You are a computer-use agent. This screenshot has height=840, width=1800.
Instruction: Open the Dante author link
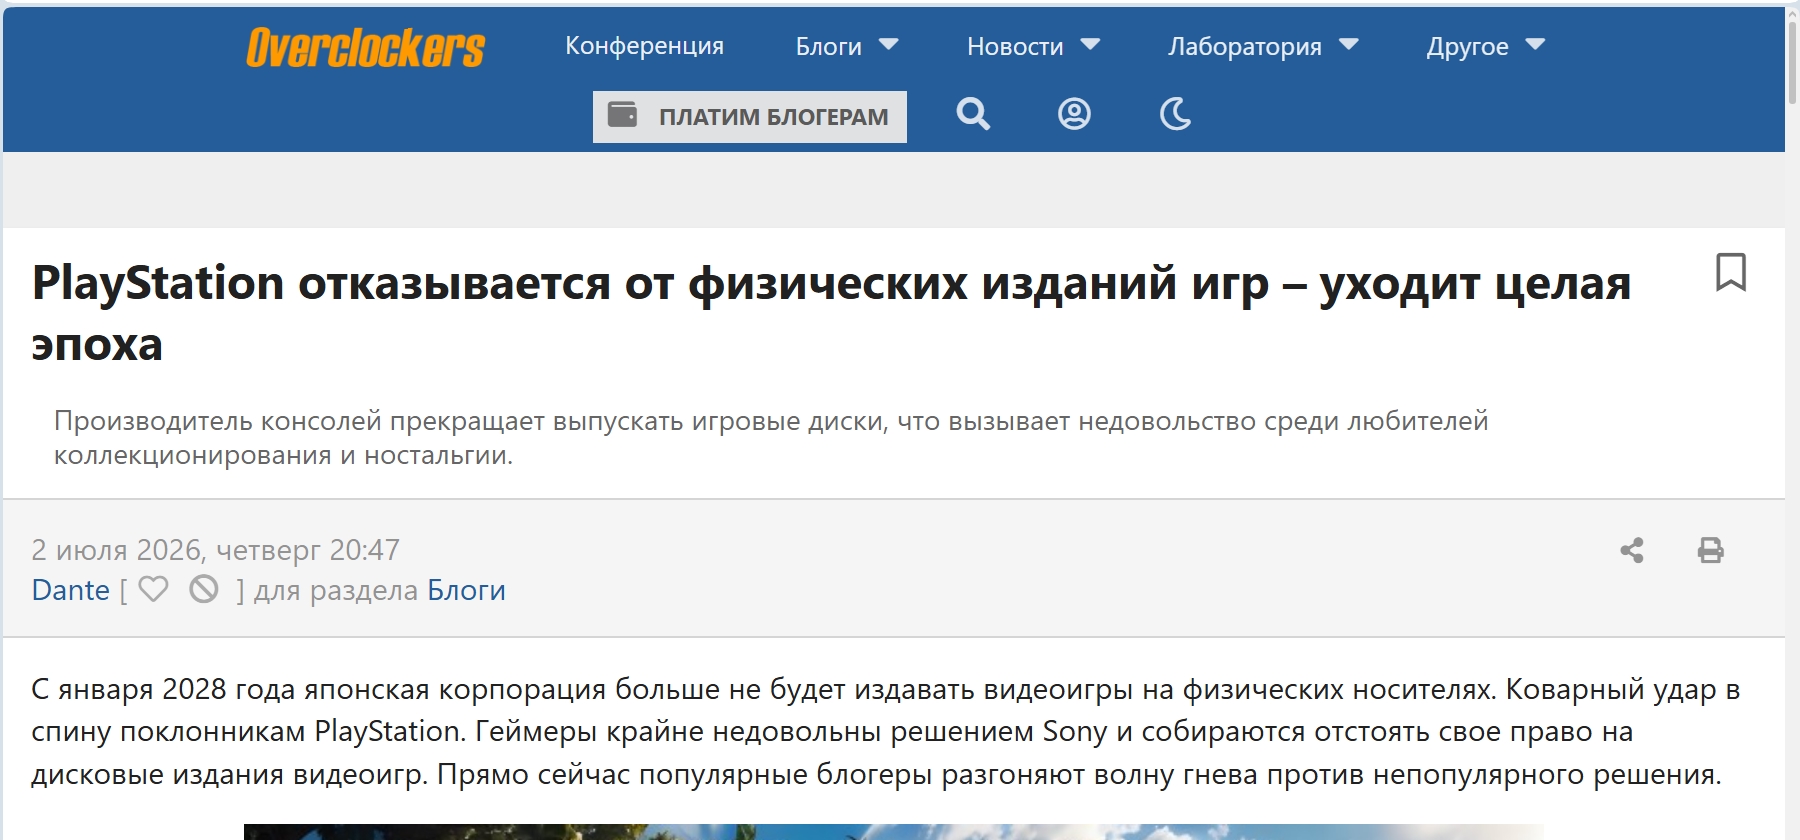coord(70,590)
